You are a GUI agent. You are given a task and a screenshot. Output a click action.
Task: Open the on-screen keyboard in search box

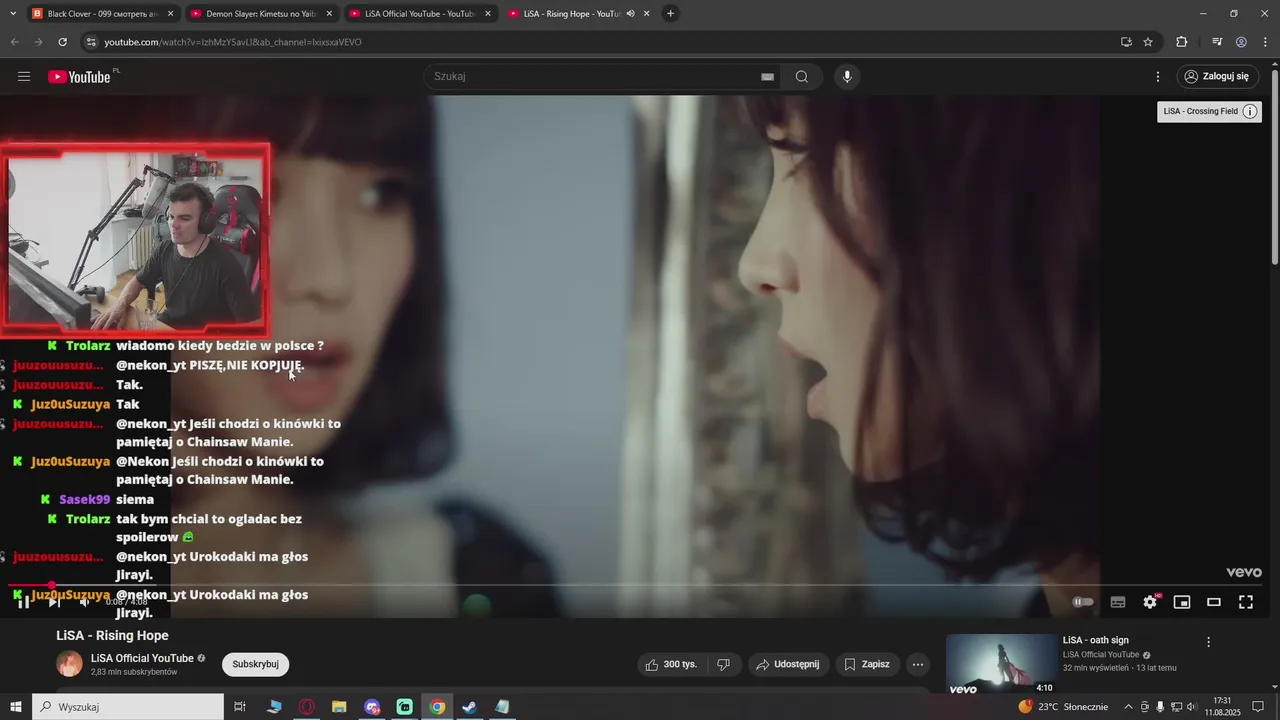pos(767,77)
